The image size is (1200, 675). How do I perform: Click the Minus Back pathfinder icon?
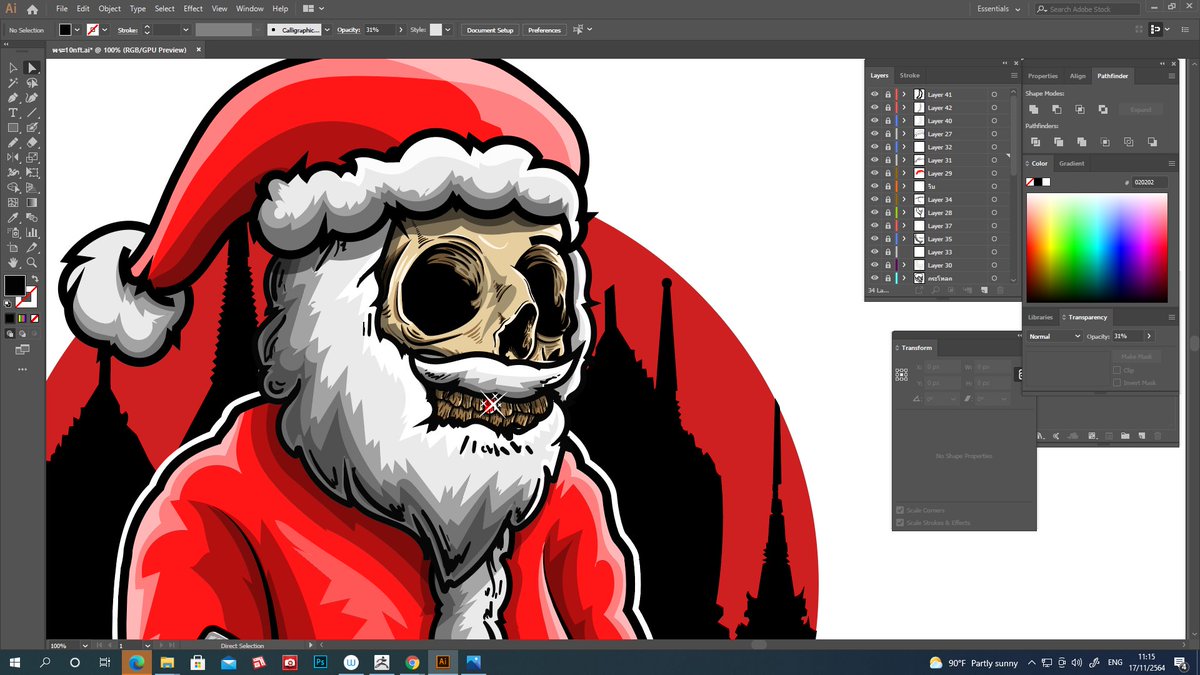[x=1152, y=143]
